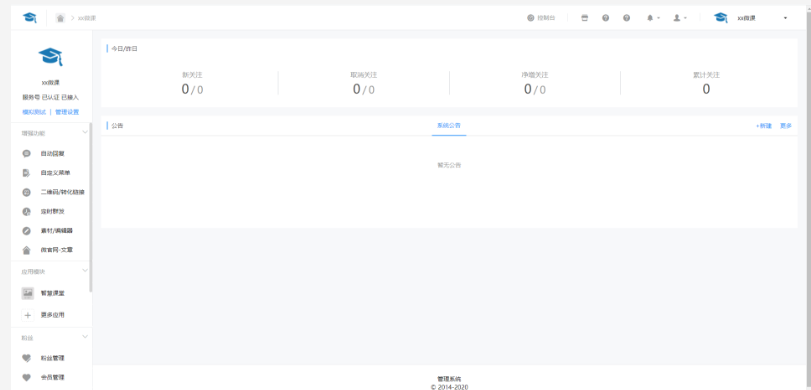
Task: Click the large graduation cap account avatar in sidebar
Action: click(x=51, y=56)
